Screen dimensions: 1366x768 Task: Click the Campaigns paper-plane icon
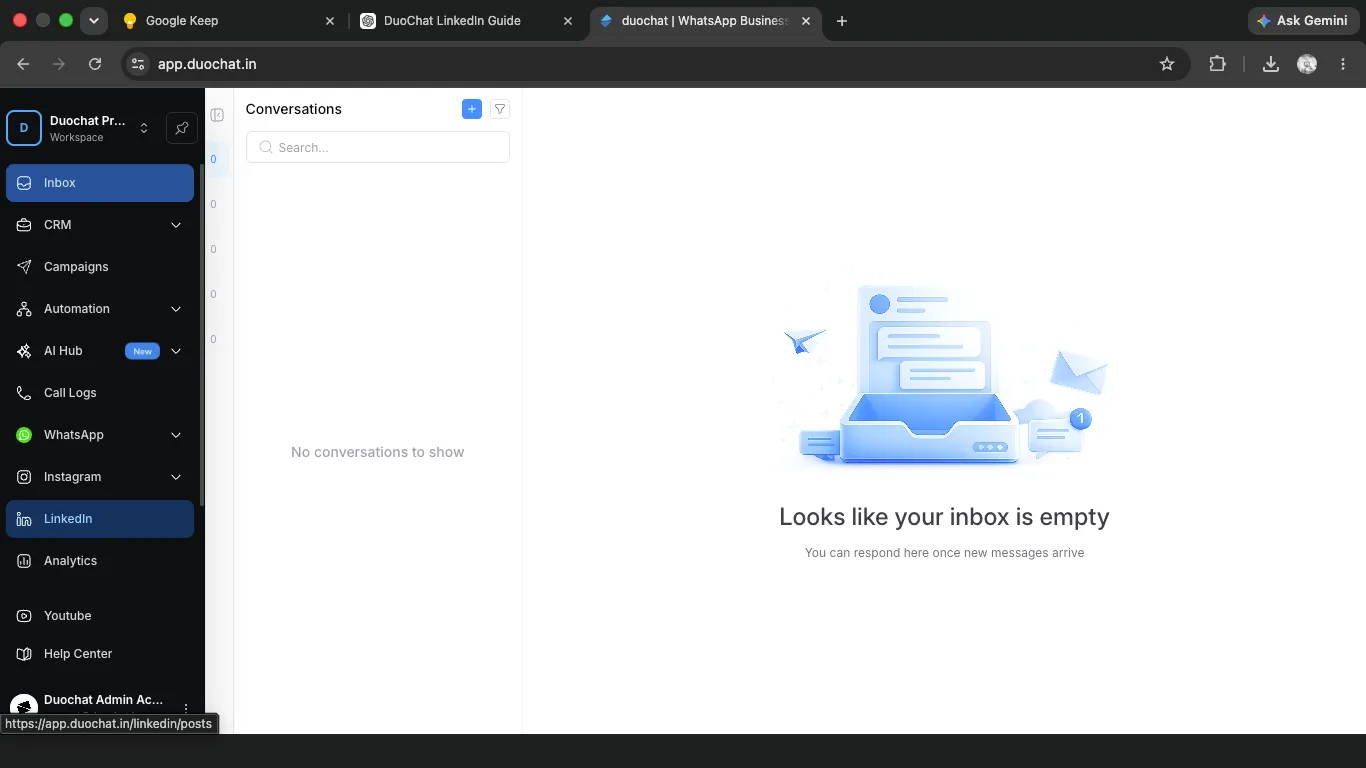(24, 267)
